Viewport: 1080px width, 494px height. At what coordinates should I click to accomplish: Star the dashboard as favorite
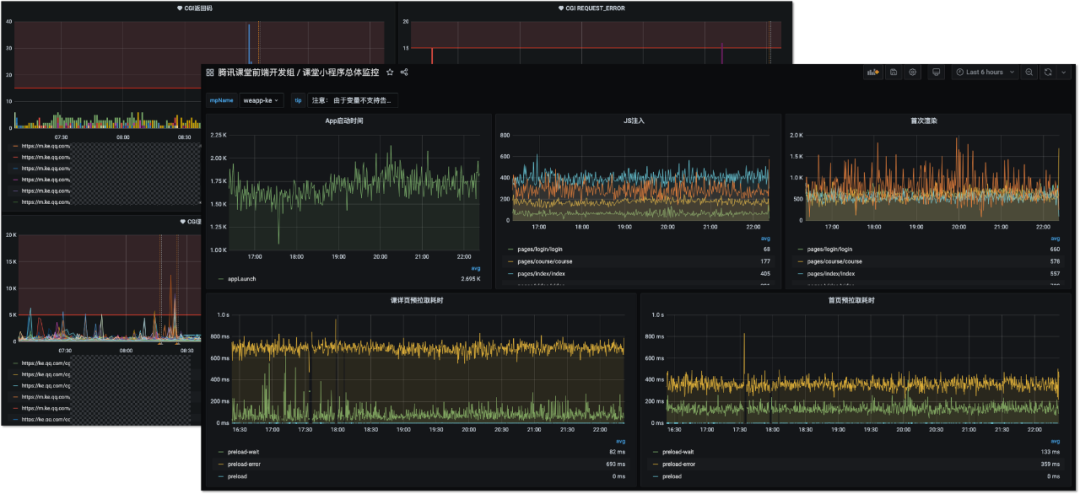click(390, 72)
